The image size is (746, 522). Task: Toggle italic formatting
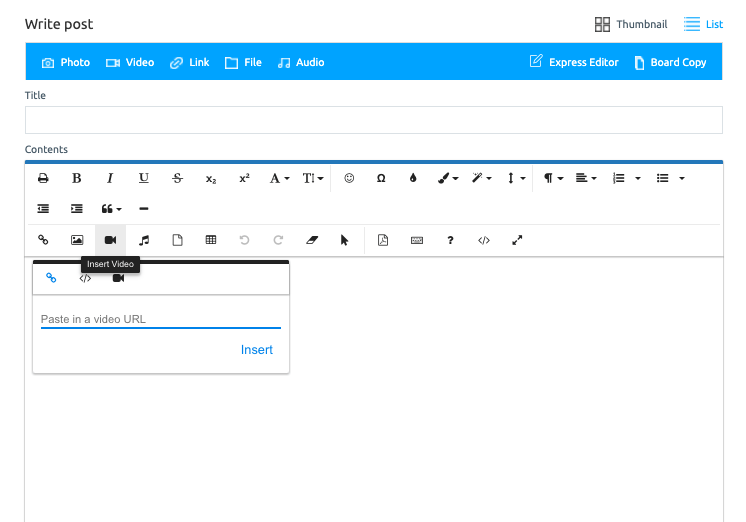point(110,178)
